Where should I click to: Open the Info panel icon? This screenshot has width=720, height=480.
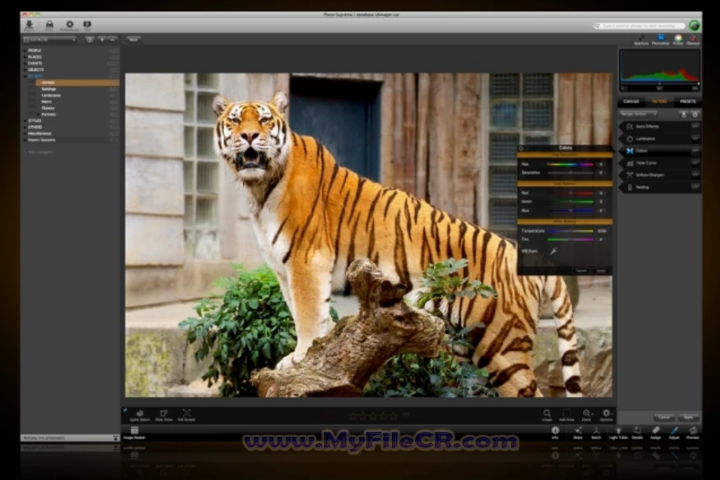pos(555,430)
